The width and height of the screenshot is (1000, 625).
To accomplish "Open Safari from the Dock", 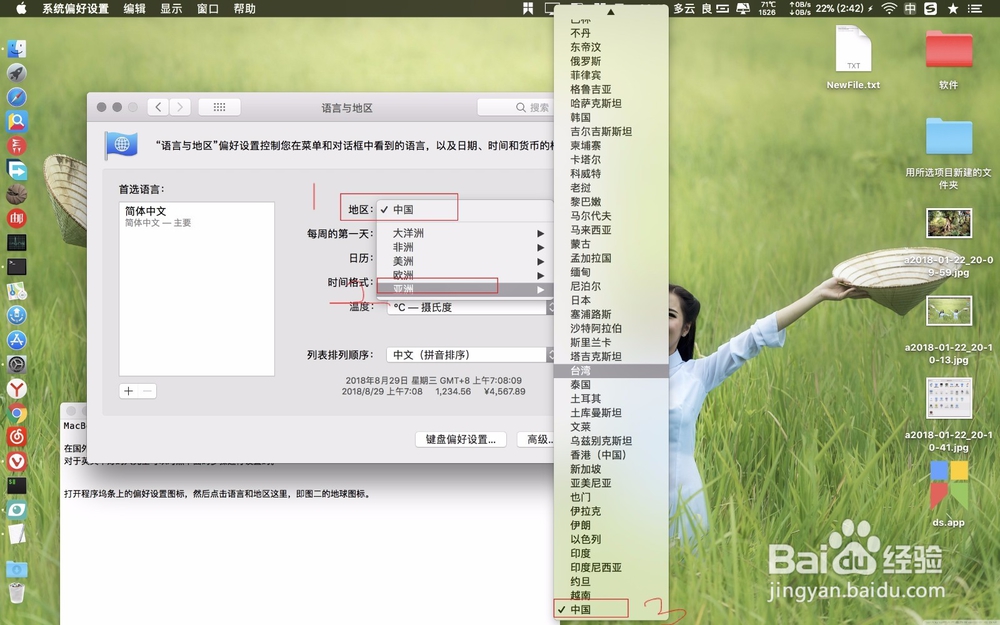I will (16, 95).
